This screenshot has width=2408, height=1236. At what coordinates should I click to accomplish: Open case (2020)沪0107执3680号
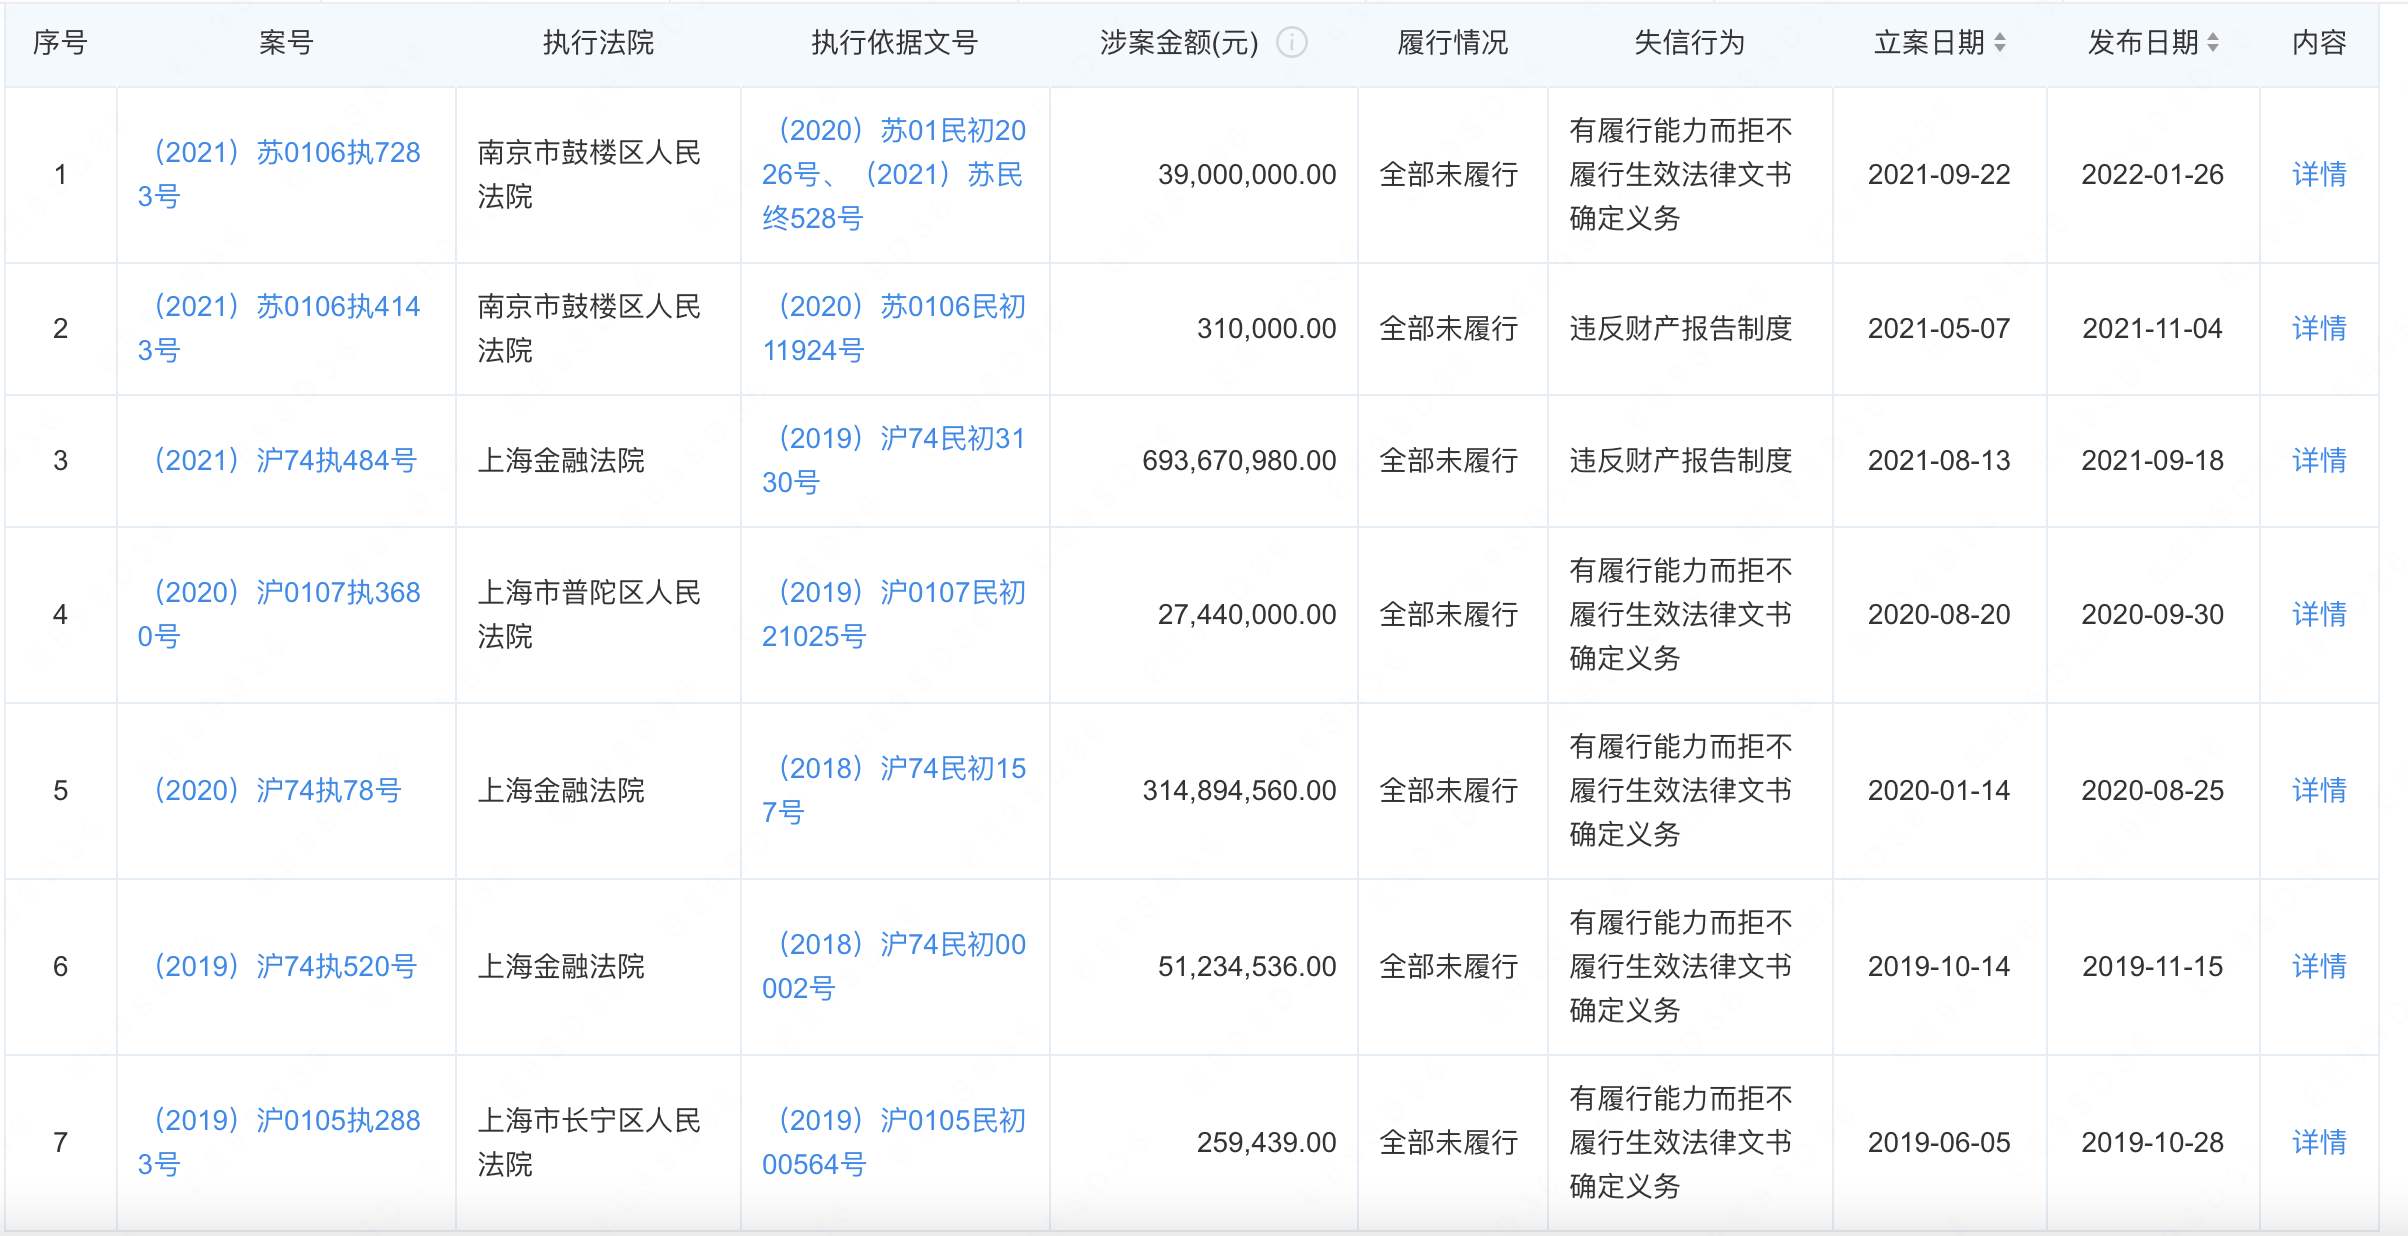280,614
